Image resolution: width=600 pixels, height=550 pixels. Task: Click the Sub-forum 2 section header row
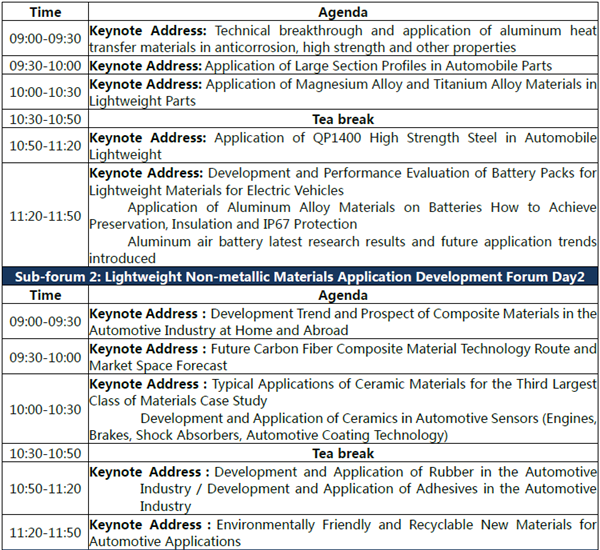click(x=300, y=277)
